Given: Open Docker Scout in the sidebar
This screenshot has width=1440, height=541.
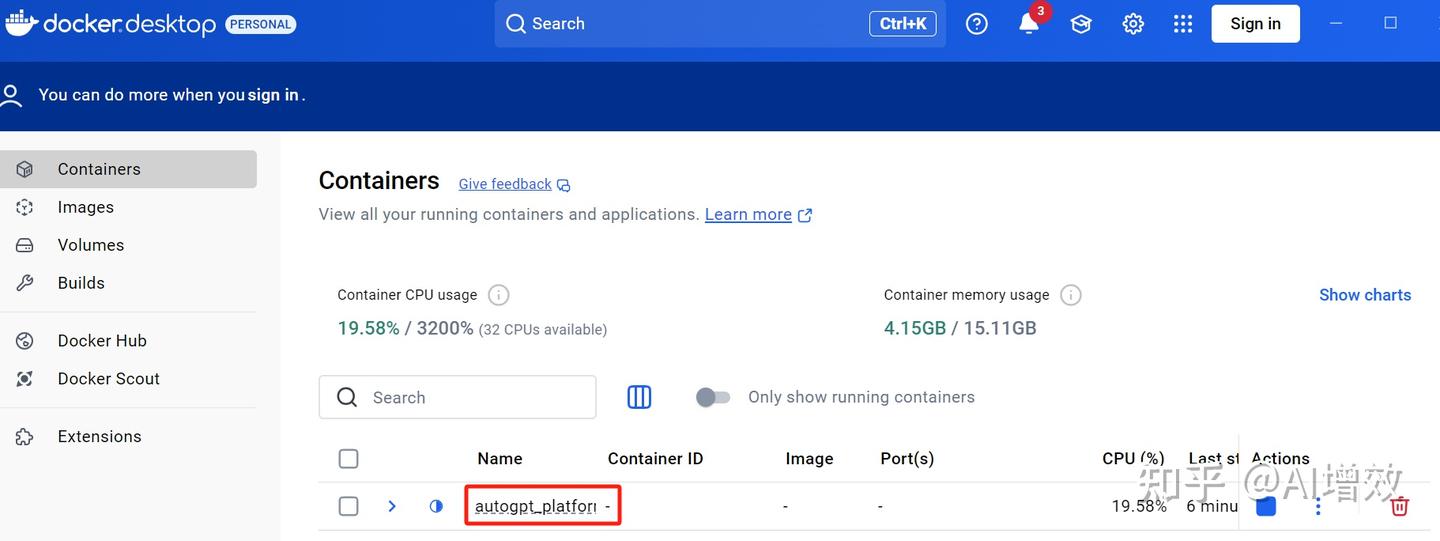Looking at the screenshot, I should click(x=128, y=379).
